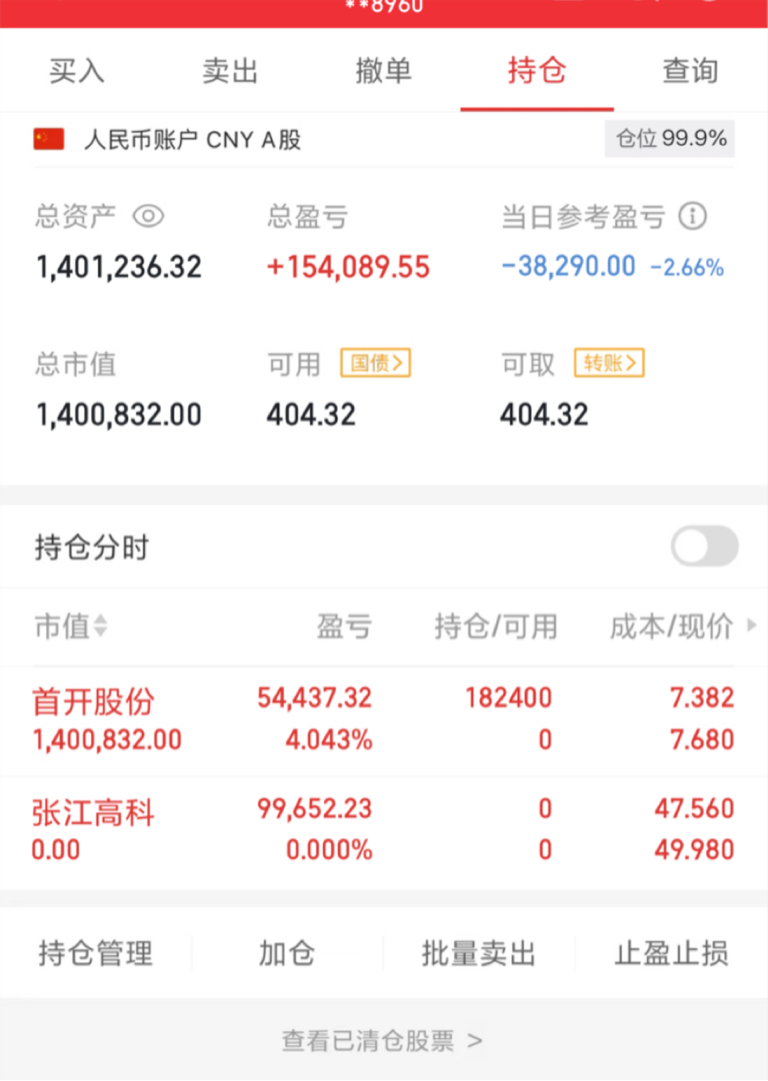This screenshot has height=1081, width=768.
Task: Enable the 持仓分时 toggle switch
Action: (x=704, y=547)
